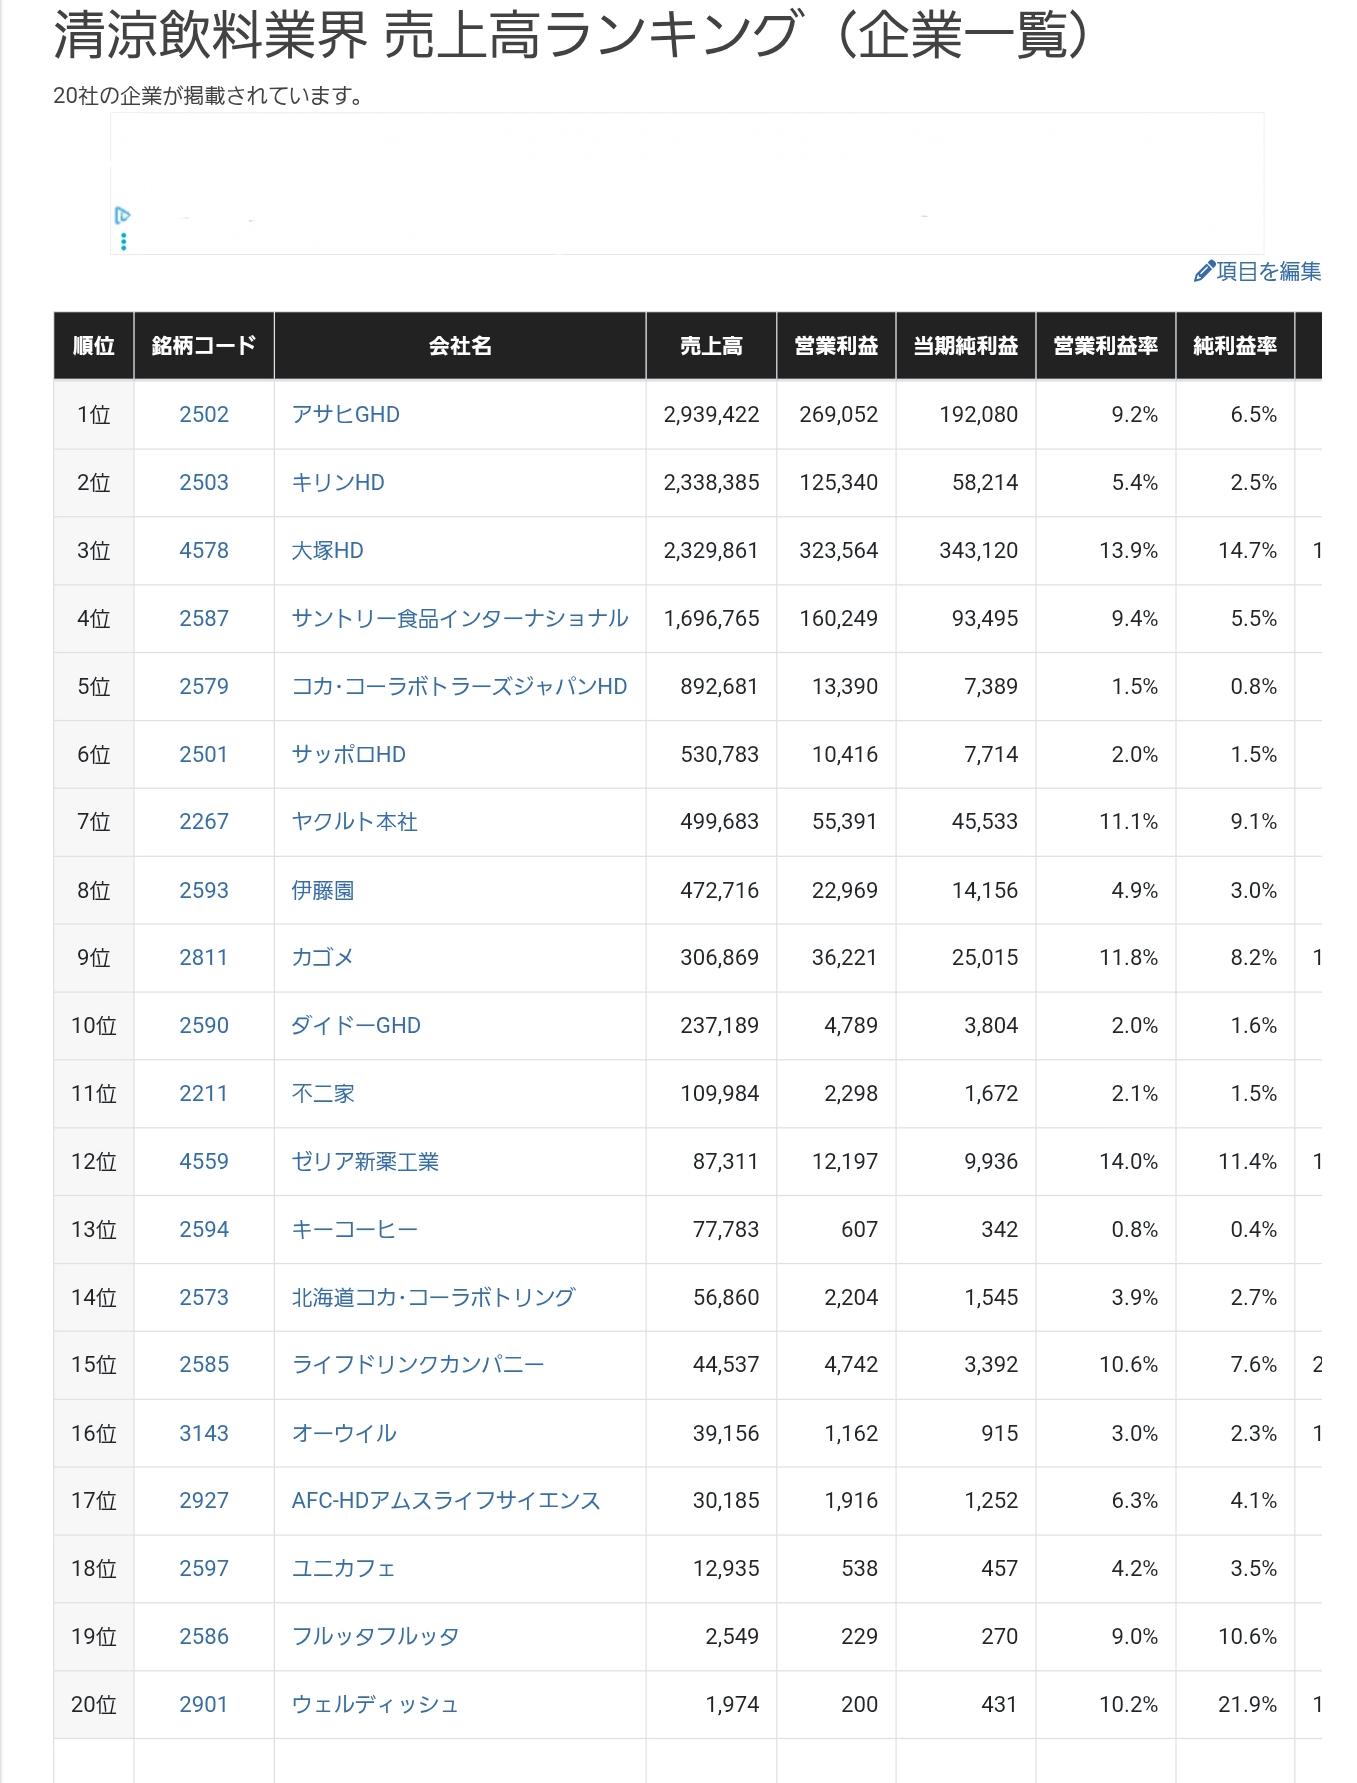
Task: Click the 純利益率 column header
Action: pyautogui.click(x=1235, y=346)
